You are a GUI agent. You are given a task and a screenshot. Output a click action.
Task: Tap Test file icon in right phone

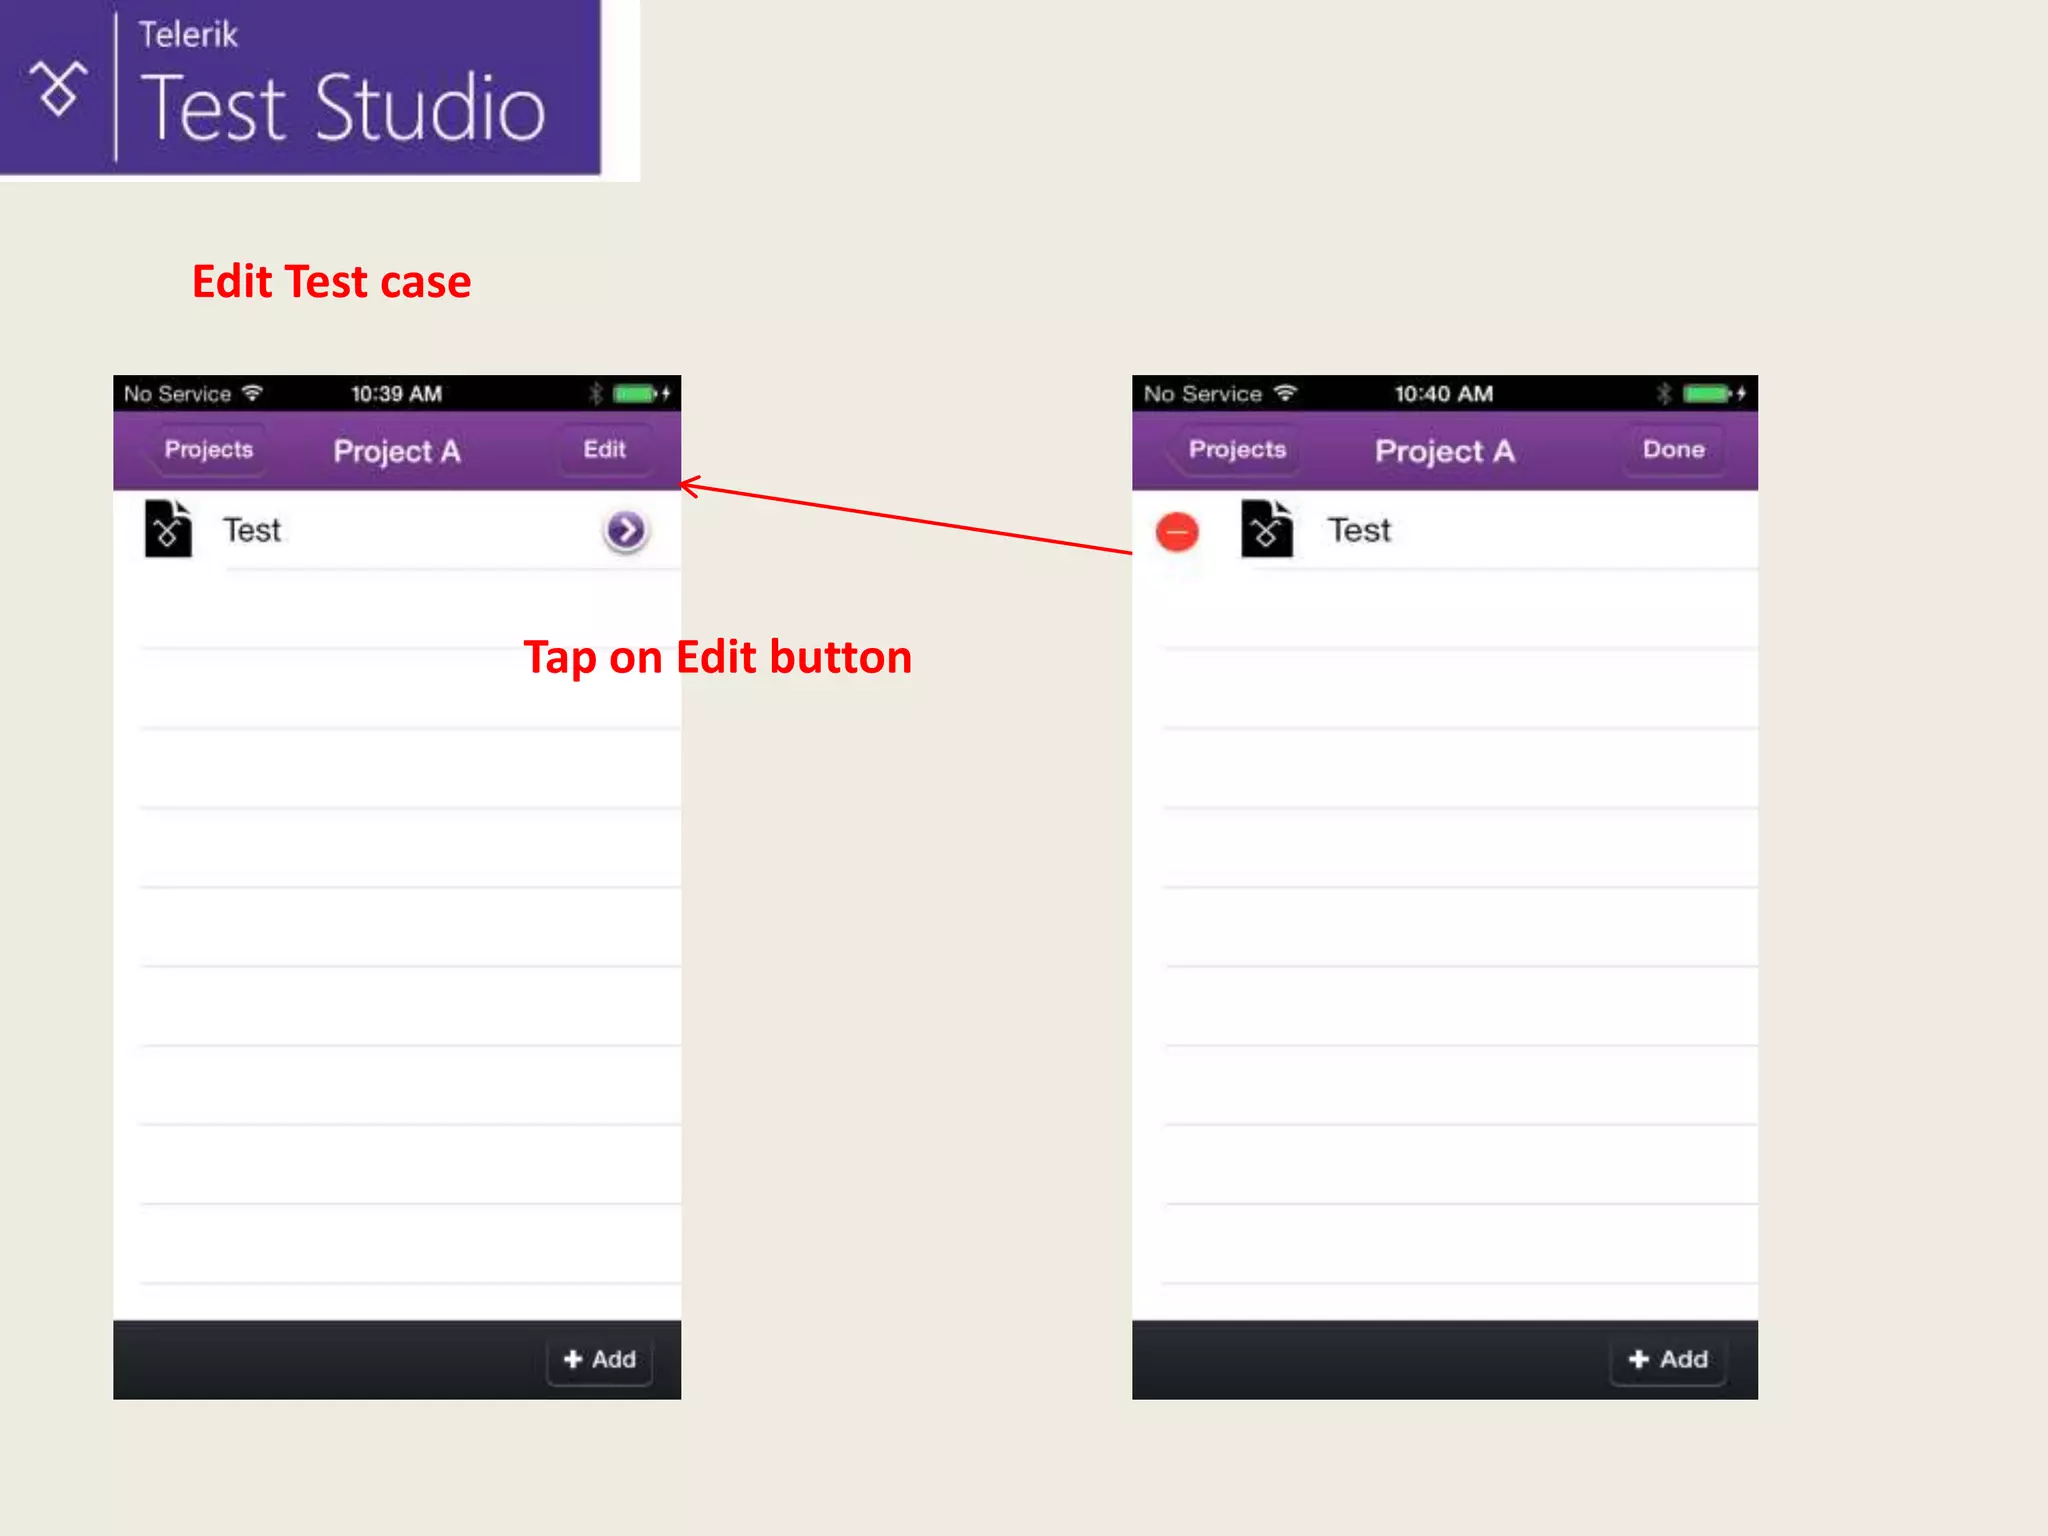coord(1266,529)
